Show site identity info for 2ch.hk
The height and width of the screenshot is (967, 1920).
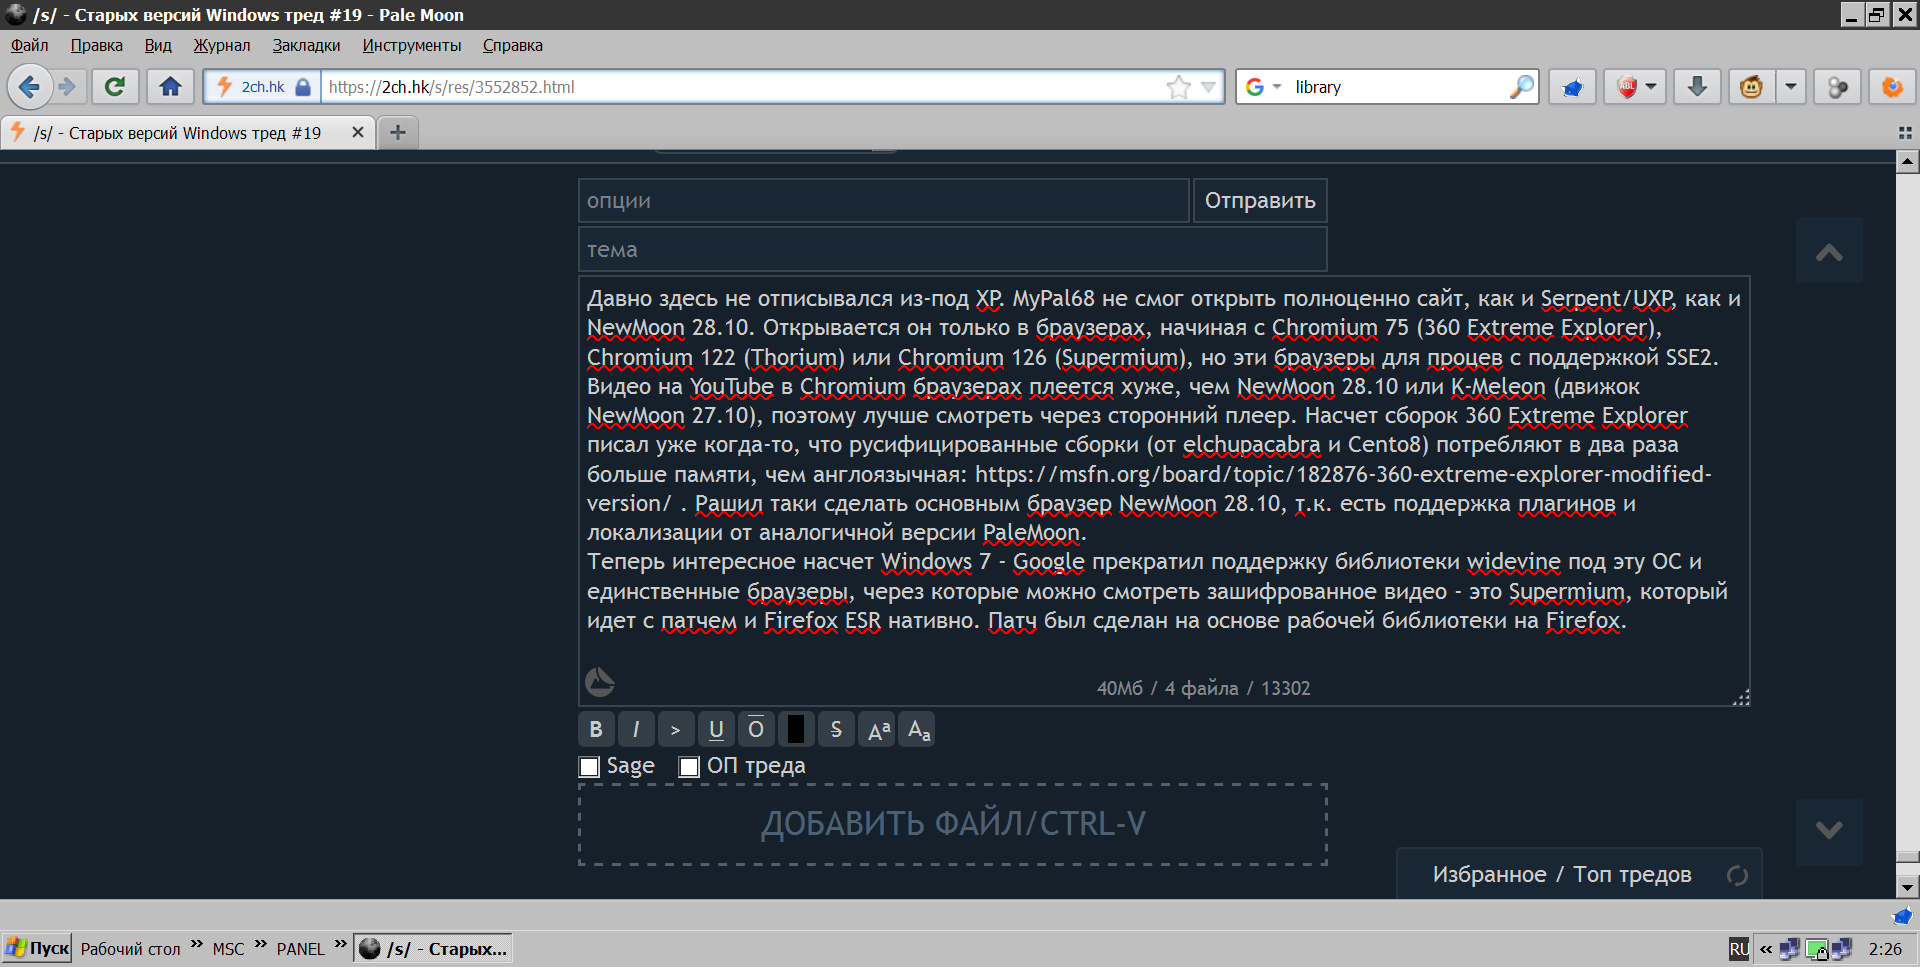point(263,87)
